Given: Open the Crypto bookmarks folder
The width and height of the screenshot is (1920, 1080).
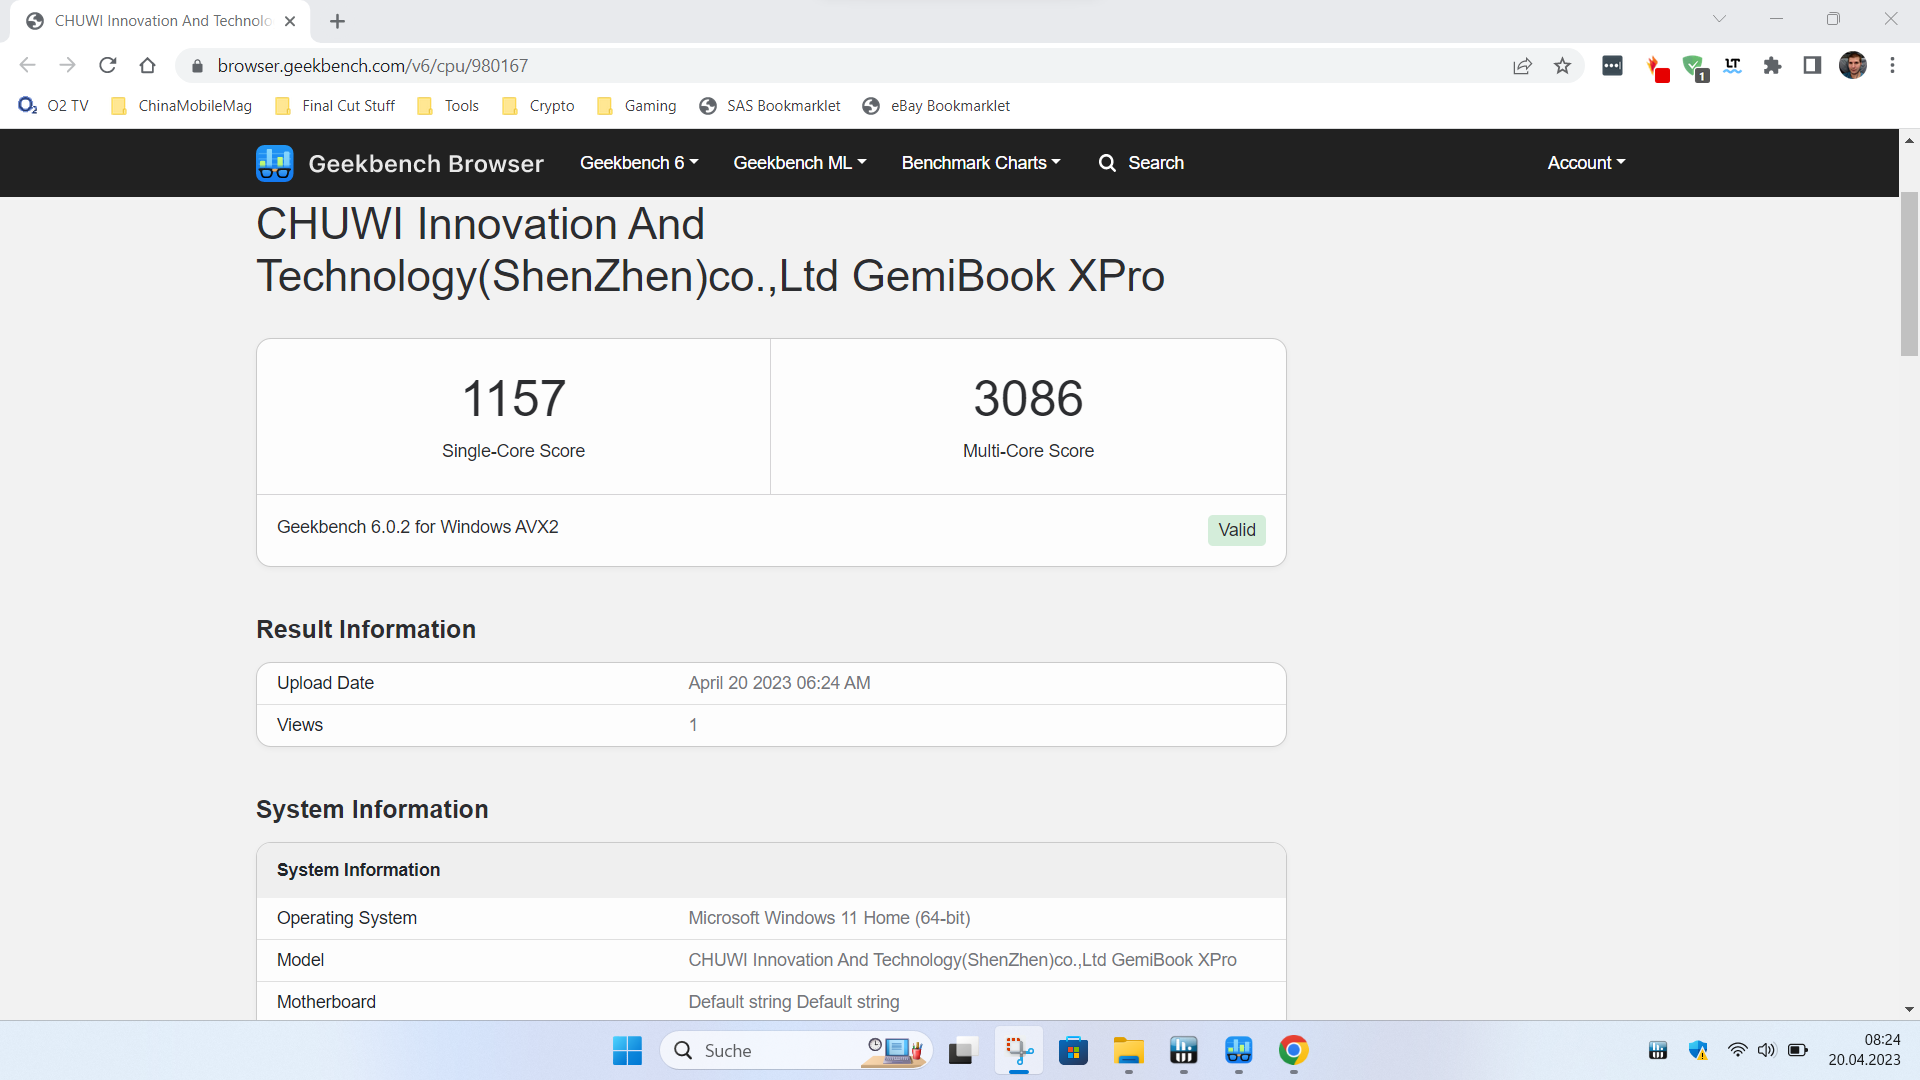Looking at the screenshot, I should (x=538, y=106).
